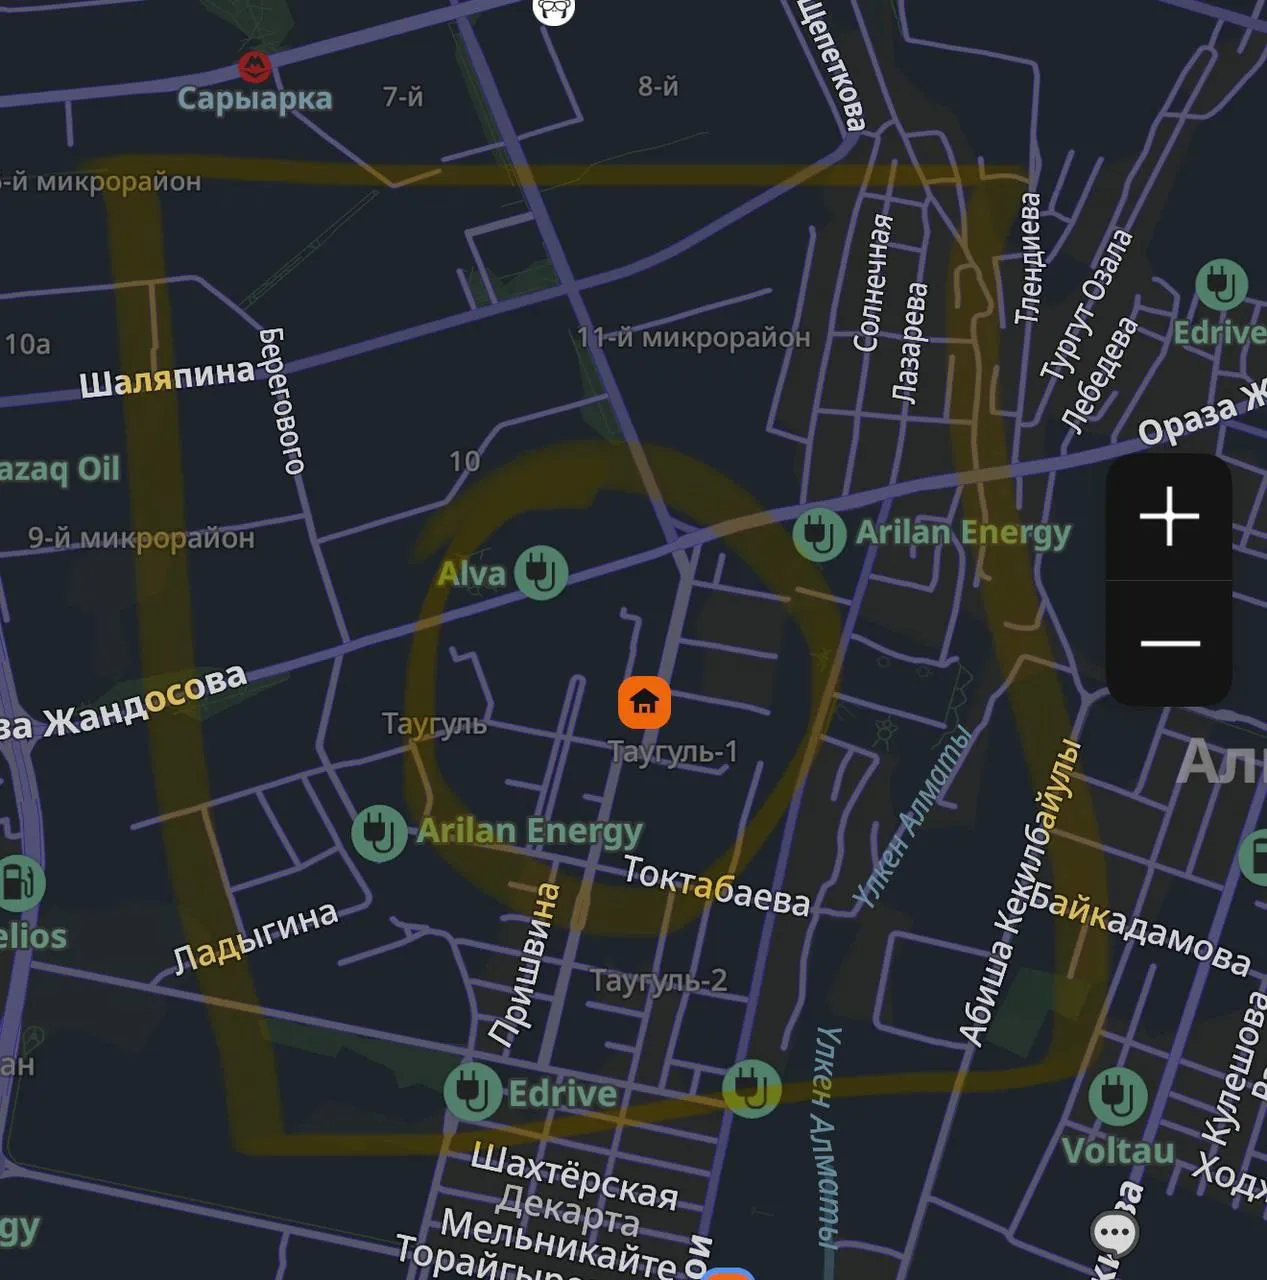The width and height of the screenshot is (1267, 1280).
Task: Click the Щепеткова street label
Action: tap(831, 65)
